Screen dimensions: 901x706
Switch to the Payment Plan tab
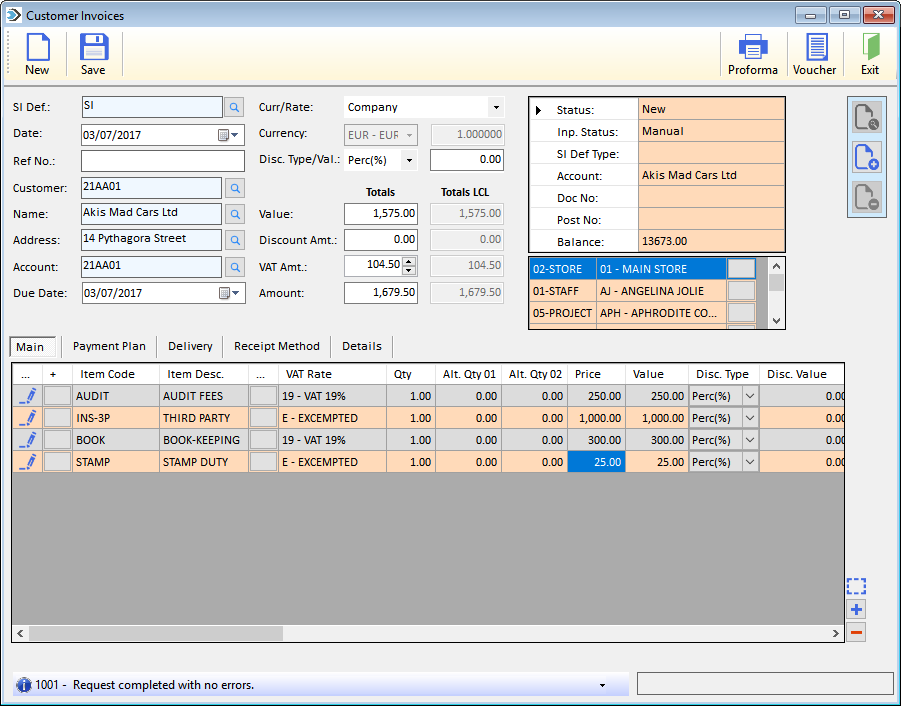point(109,346)
